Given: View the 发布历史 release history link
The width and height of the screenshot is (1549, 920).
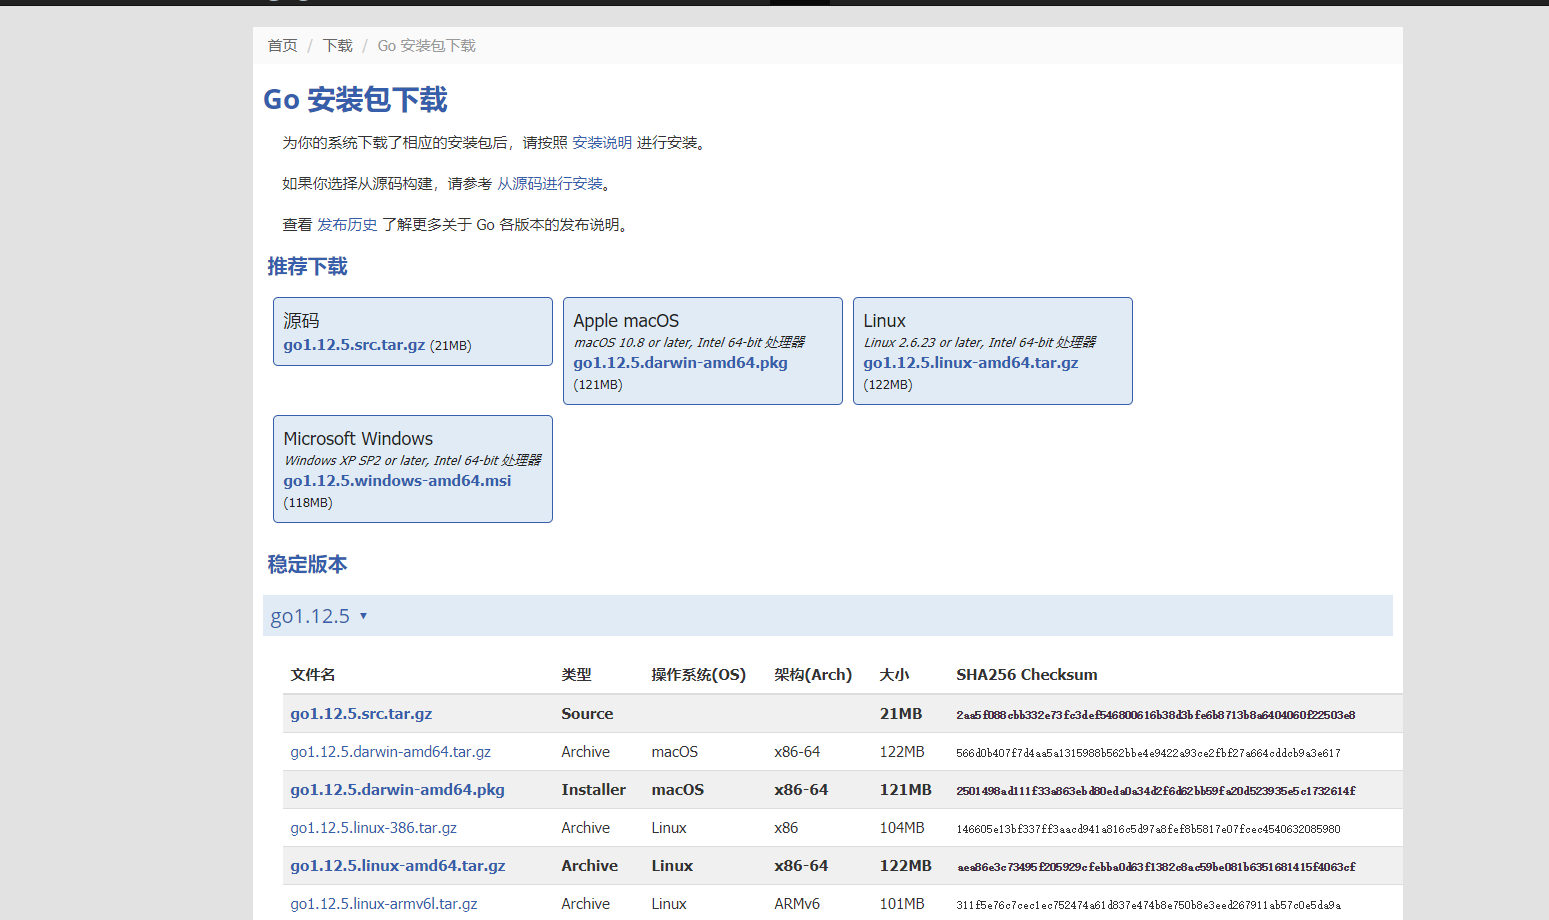Looking at the screenshot, I should pos(347,225).
